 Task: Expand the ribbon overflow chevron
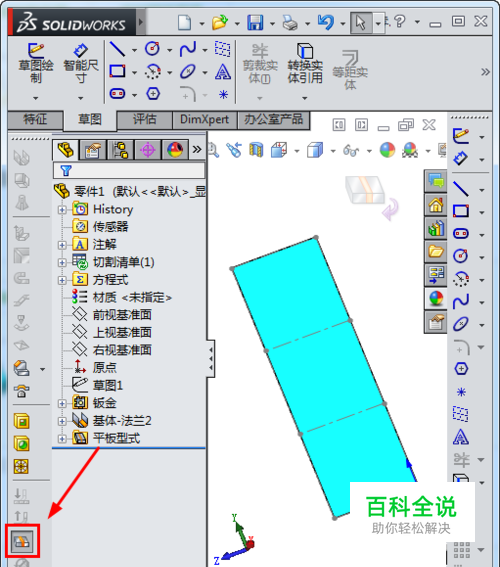(x=485, y=72)
